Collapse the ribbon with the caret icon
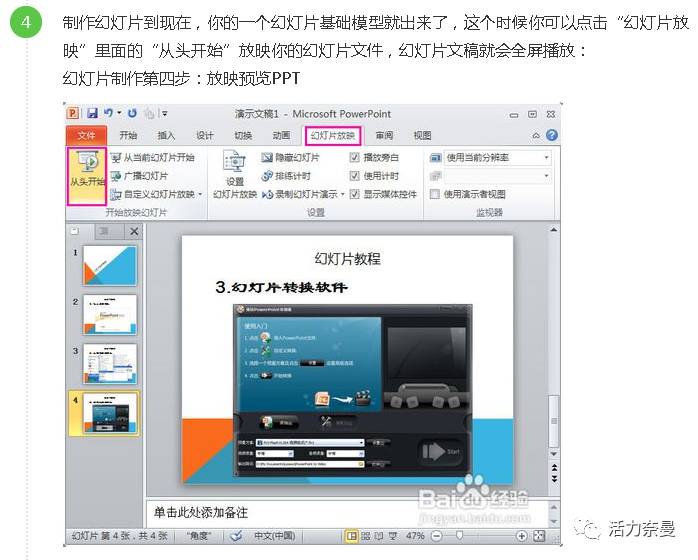698x560 pixels. click(x=536, y=135)
